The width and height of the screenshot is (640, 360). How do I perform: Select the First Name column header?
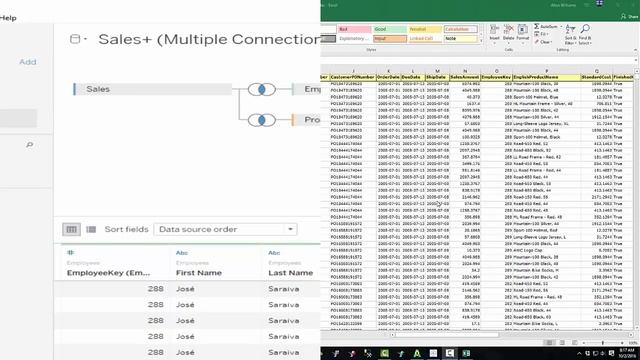pyautogui.click(x=199, y=273)
